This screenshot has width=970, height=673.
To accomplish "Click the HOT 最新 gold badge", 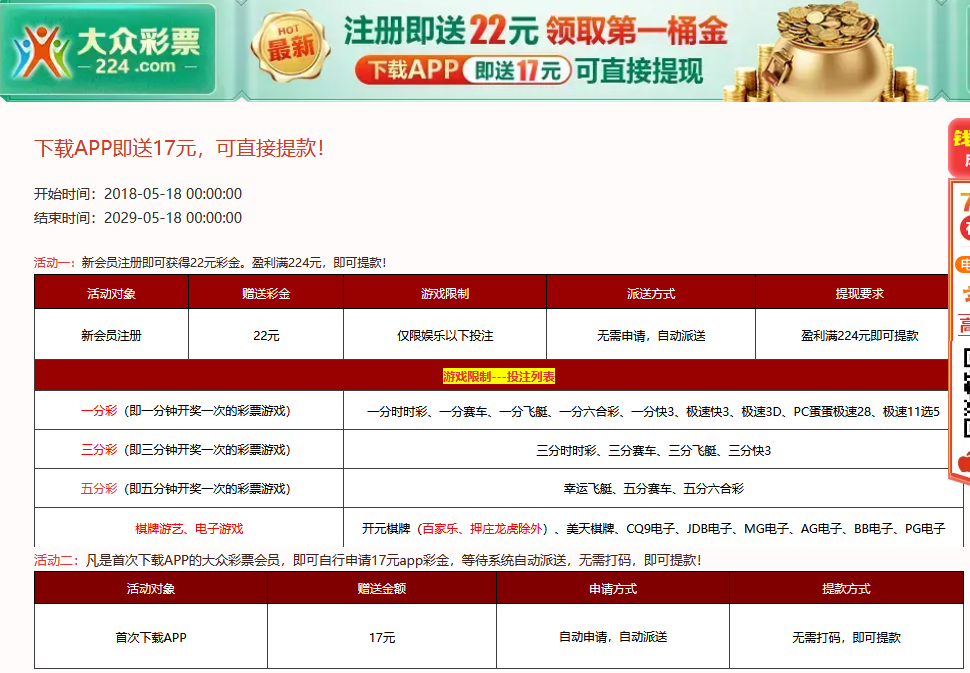I will (x=290, y=46).
